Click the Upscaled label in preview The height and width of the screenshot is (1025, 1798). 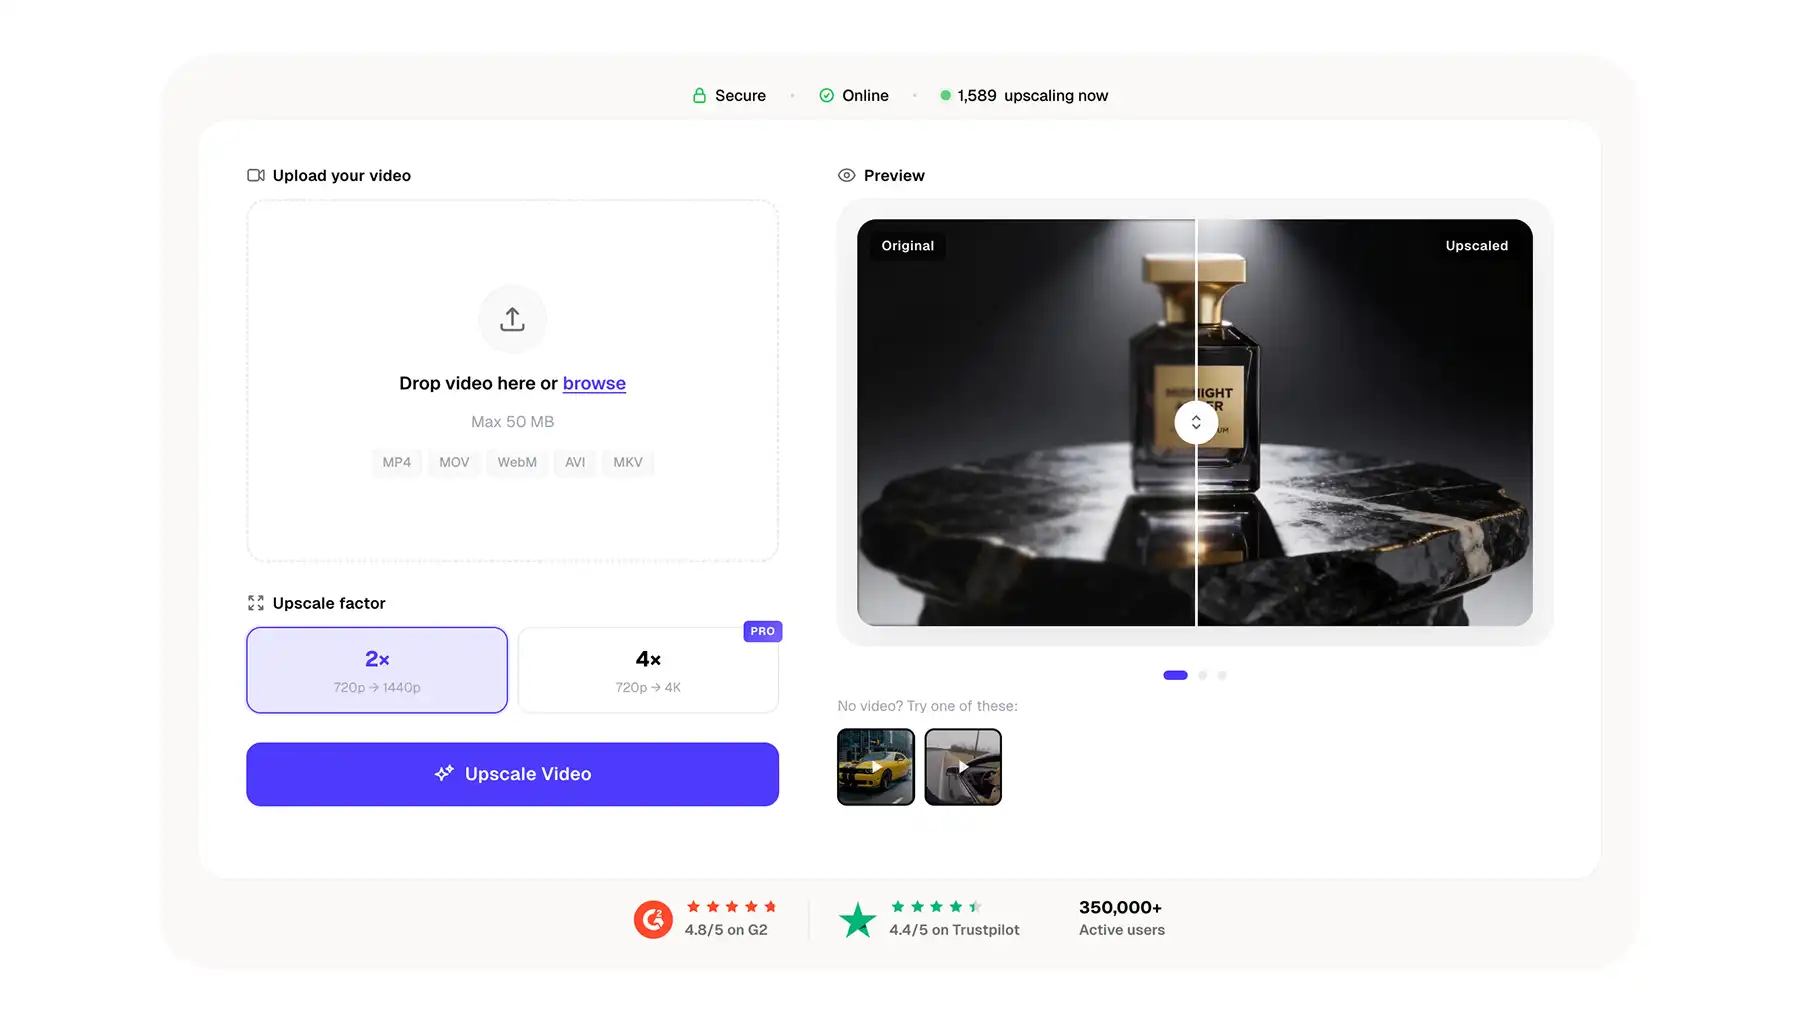point(1477,246)
